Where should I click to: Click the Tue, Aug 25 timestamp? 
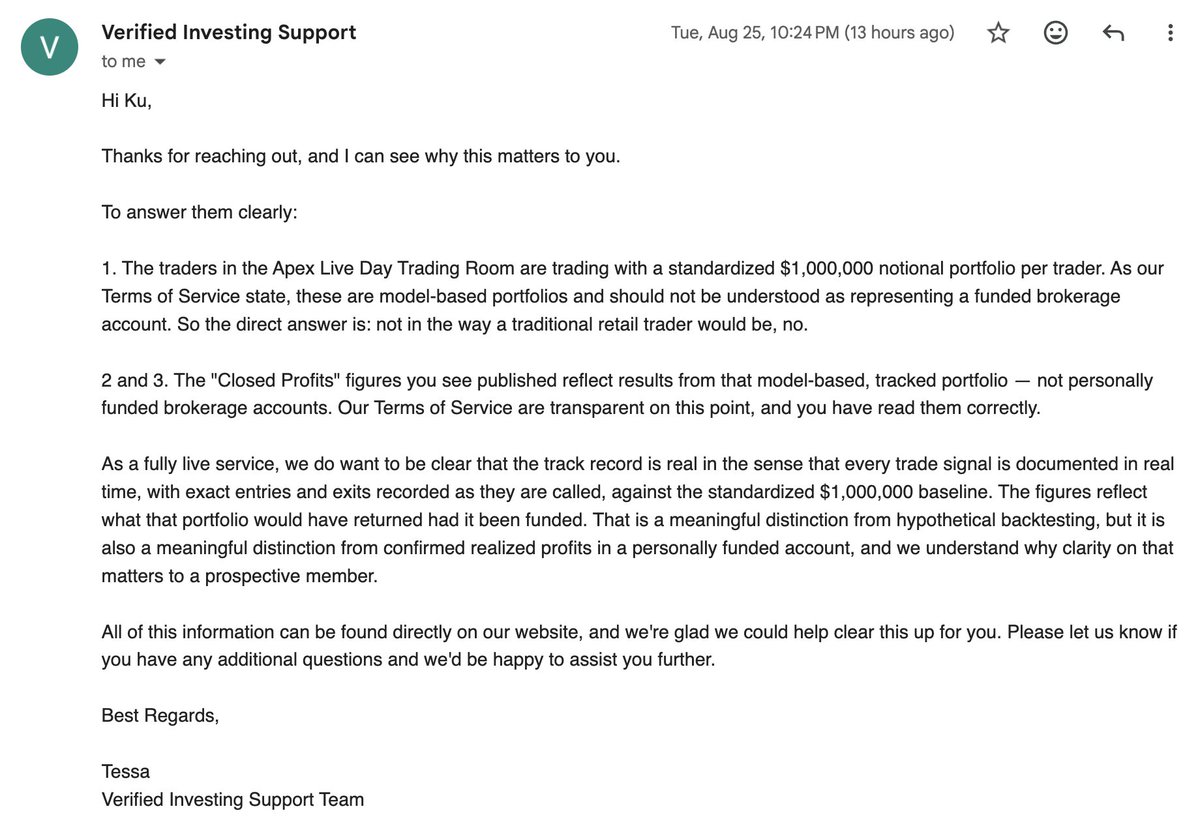pyautogui.click(x=812, y=33)
